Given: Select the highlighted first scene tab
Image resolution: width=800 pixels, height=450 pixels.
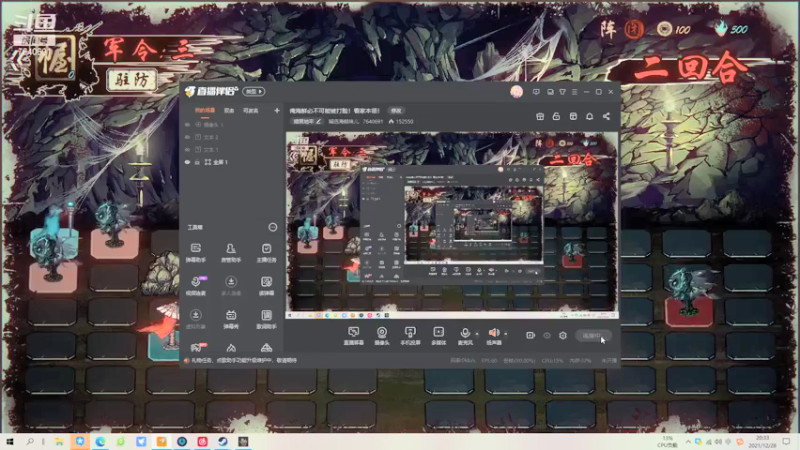Looking at the screenshot, I should click(205, 110).
